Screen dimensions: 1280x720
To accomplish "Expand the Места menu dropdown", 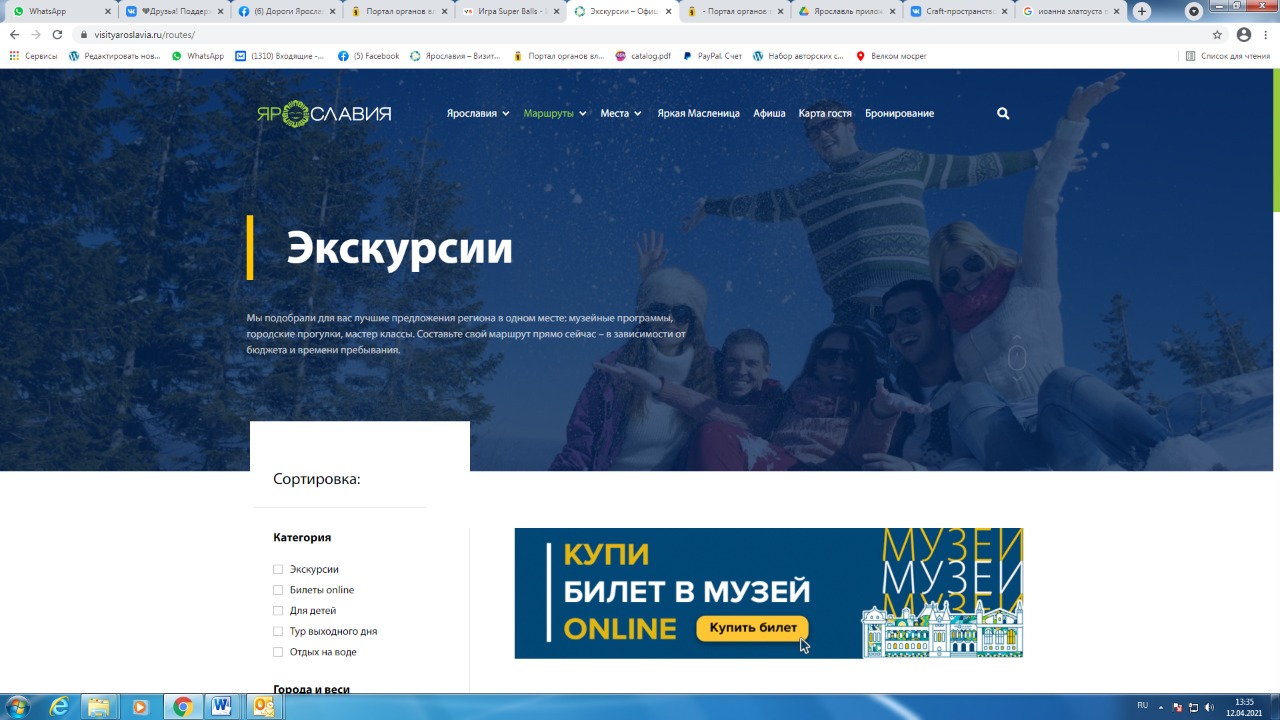I will tap(620, 114).
